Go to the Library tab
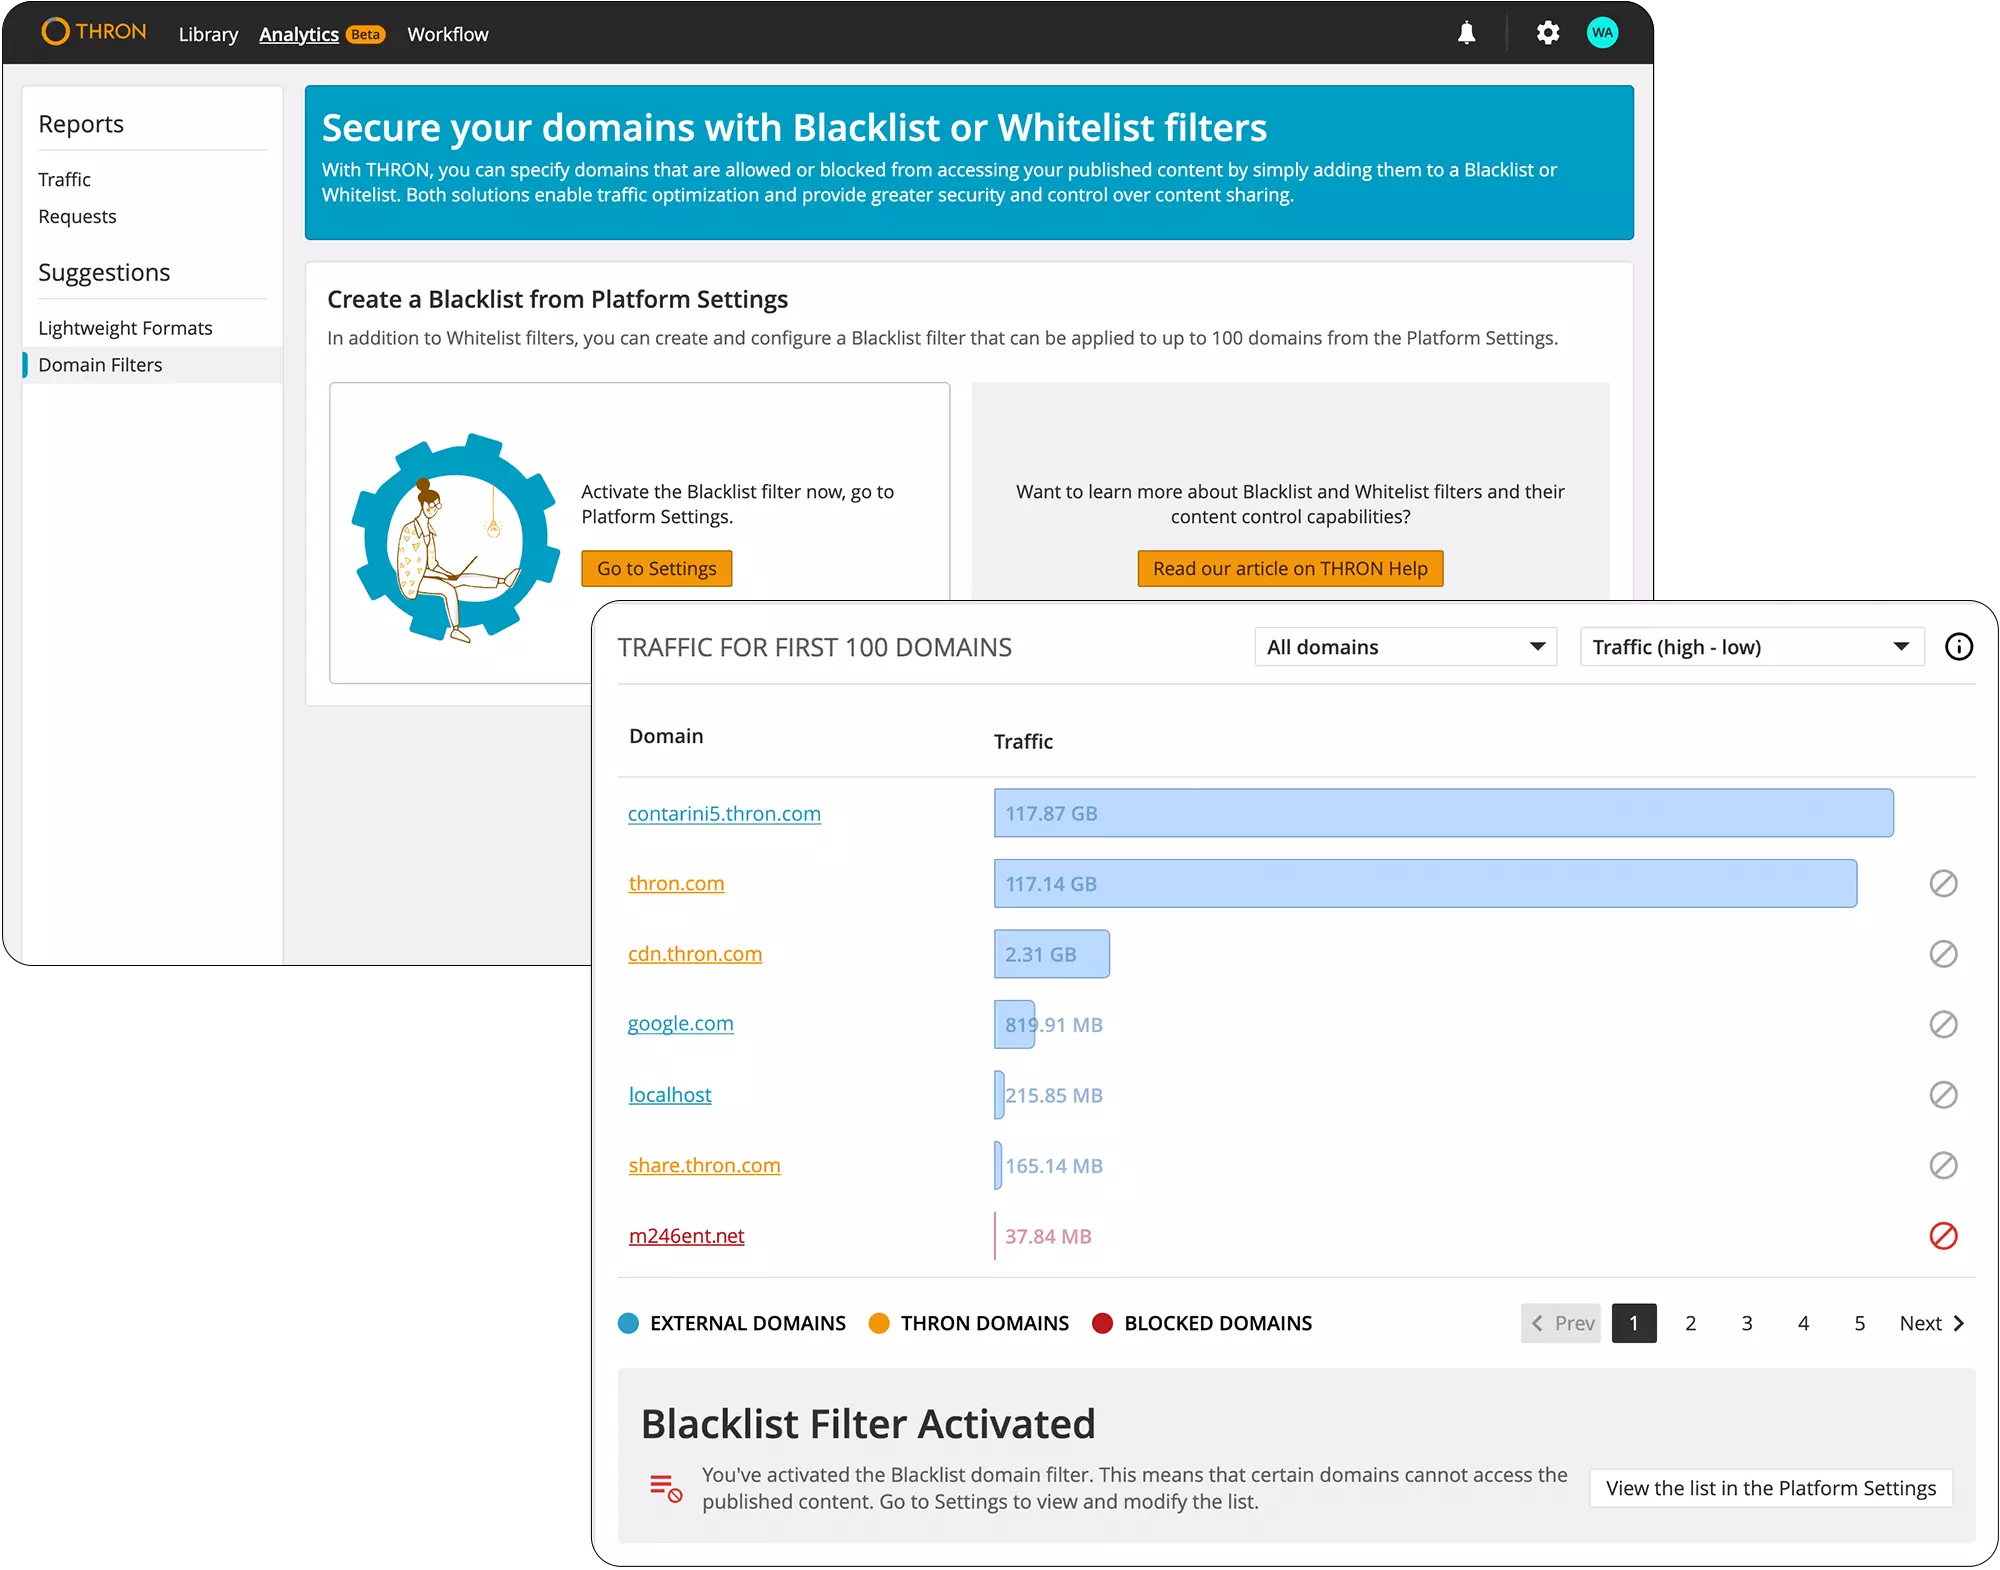The height and width of the screenshot is (1570, 2000). point(208,34)
